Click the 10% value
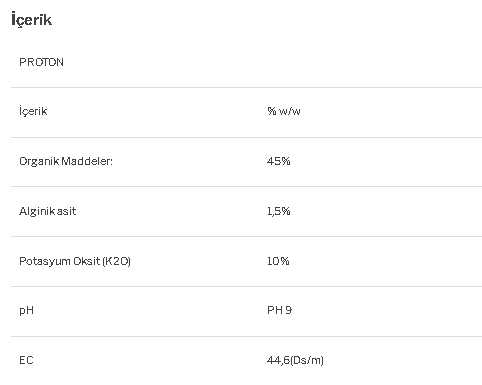 pos(278,261)
